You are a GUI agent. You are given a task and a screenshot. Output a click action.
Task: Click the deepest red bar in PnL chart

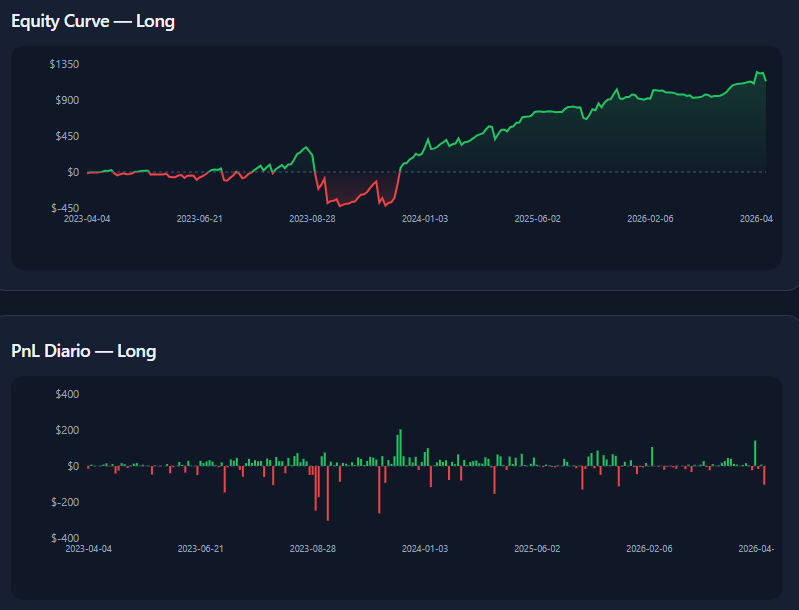point(328,493)
